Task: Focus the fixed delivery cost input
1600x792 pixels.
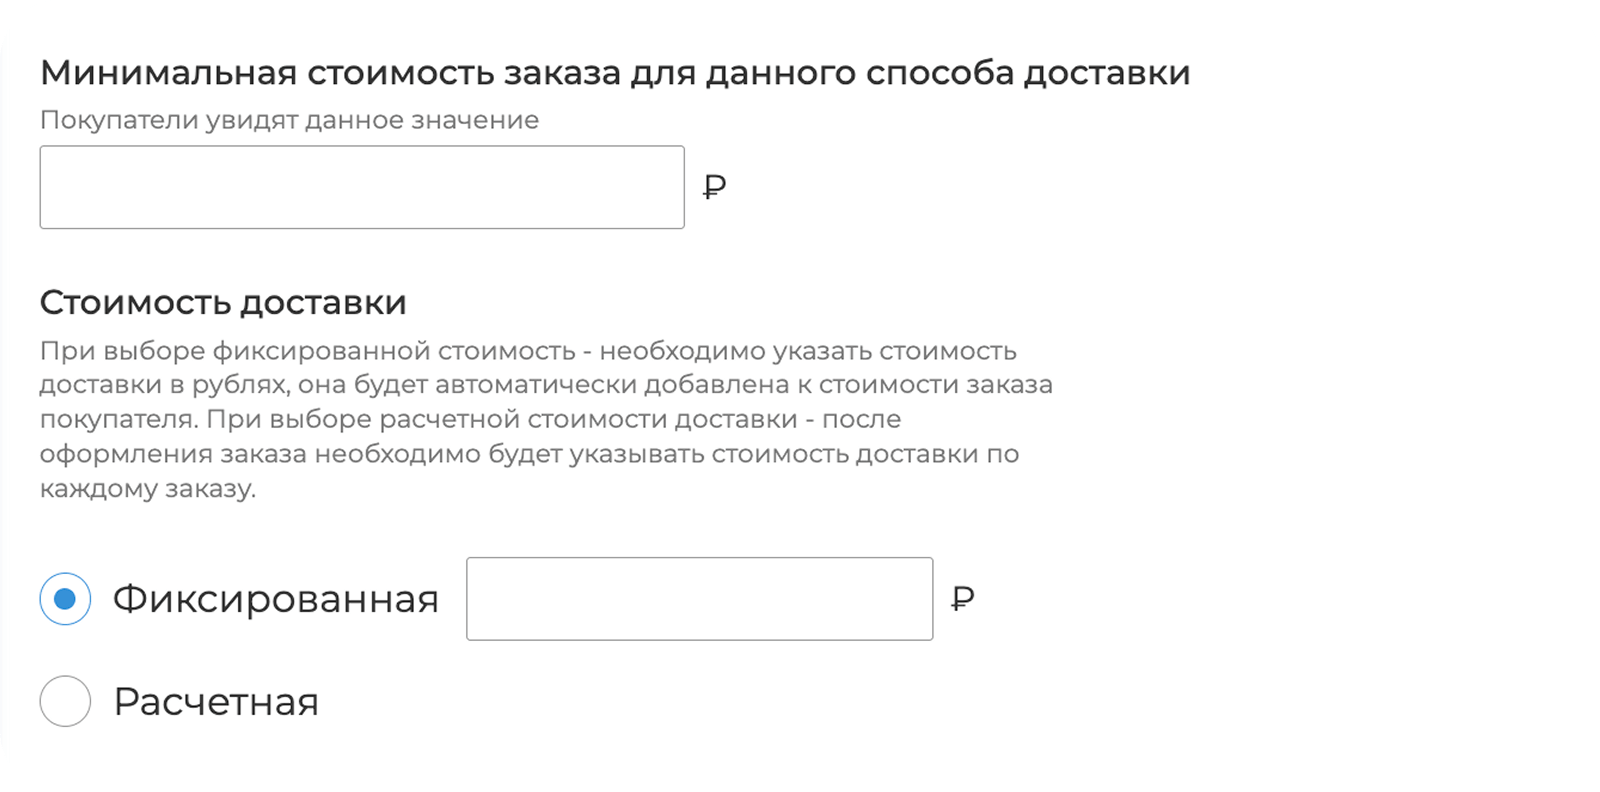Action: [x=699, y=599]
